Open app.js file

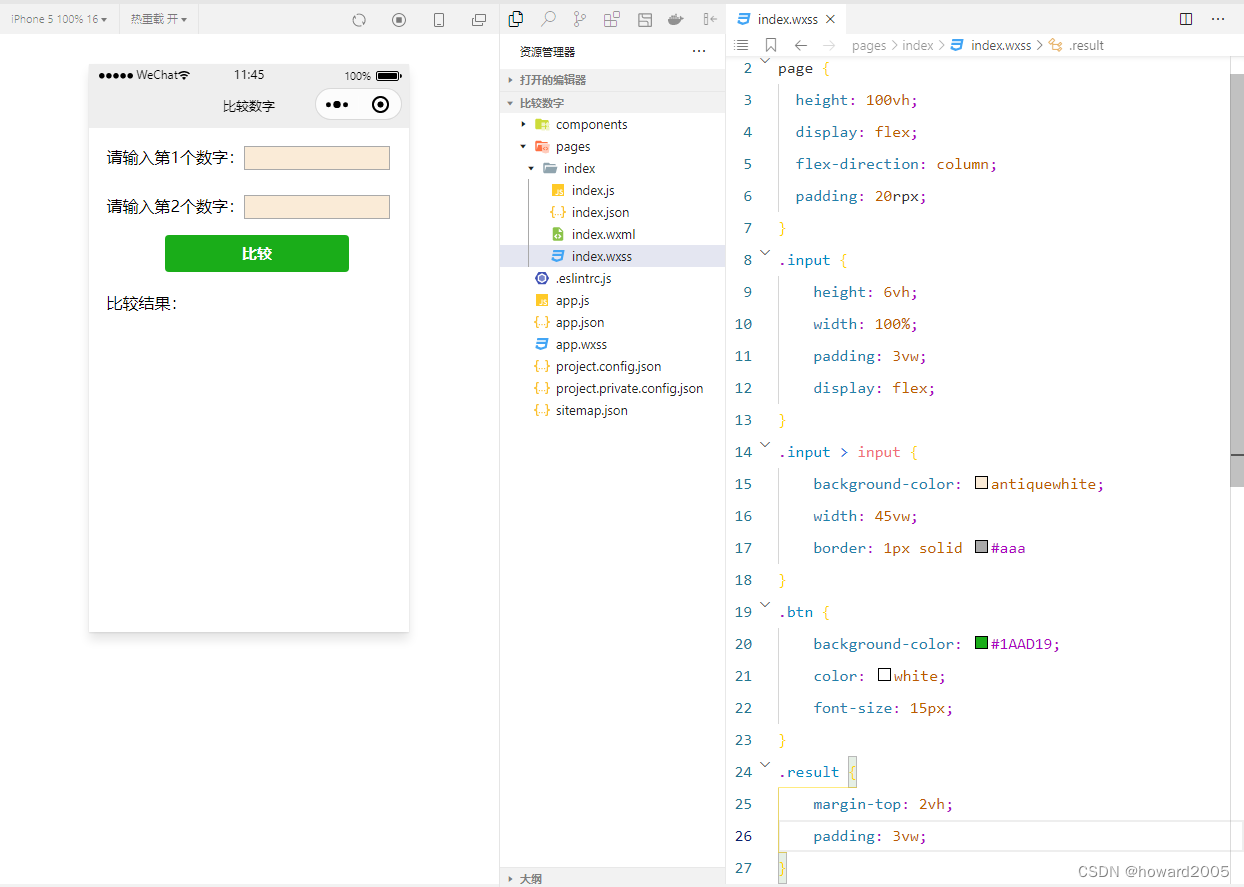click(x=612, y=301)
